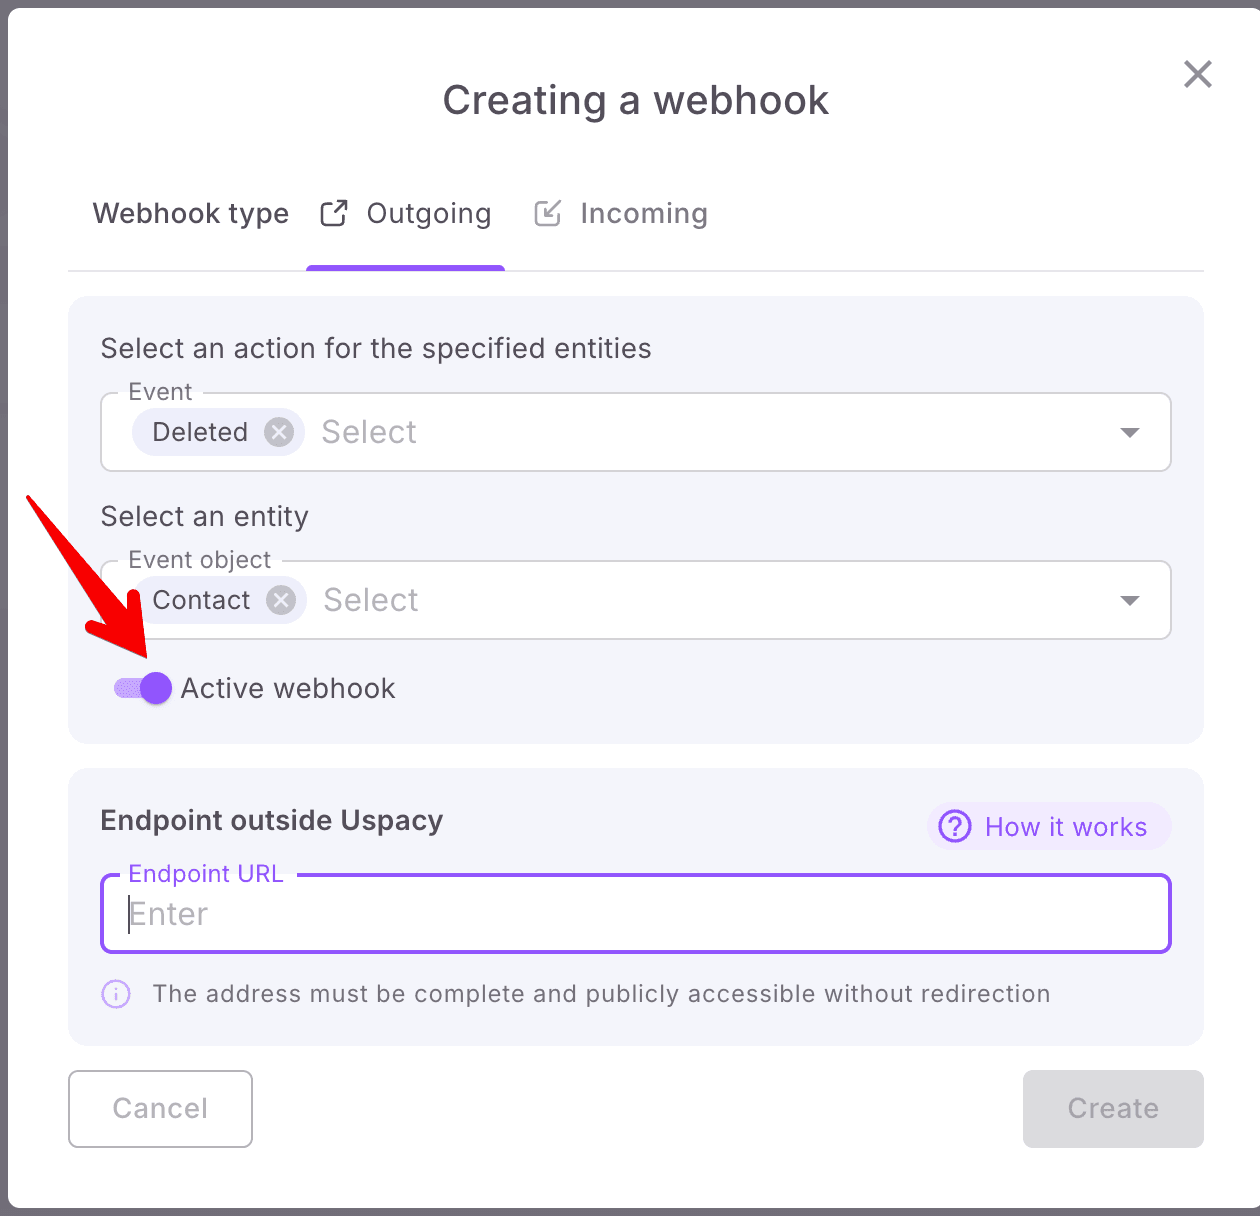This screenshot has height=1216, width=1260.
Task: Expand the Event object dropdown arrow
Action: (x=1130, y=600)
